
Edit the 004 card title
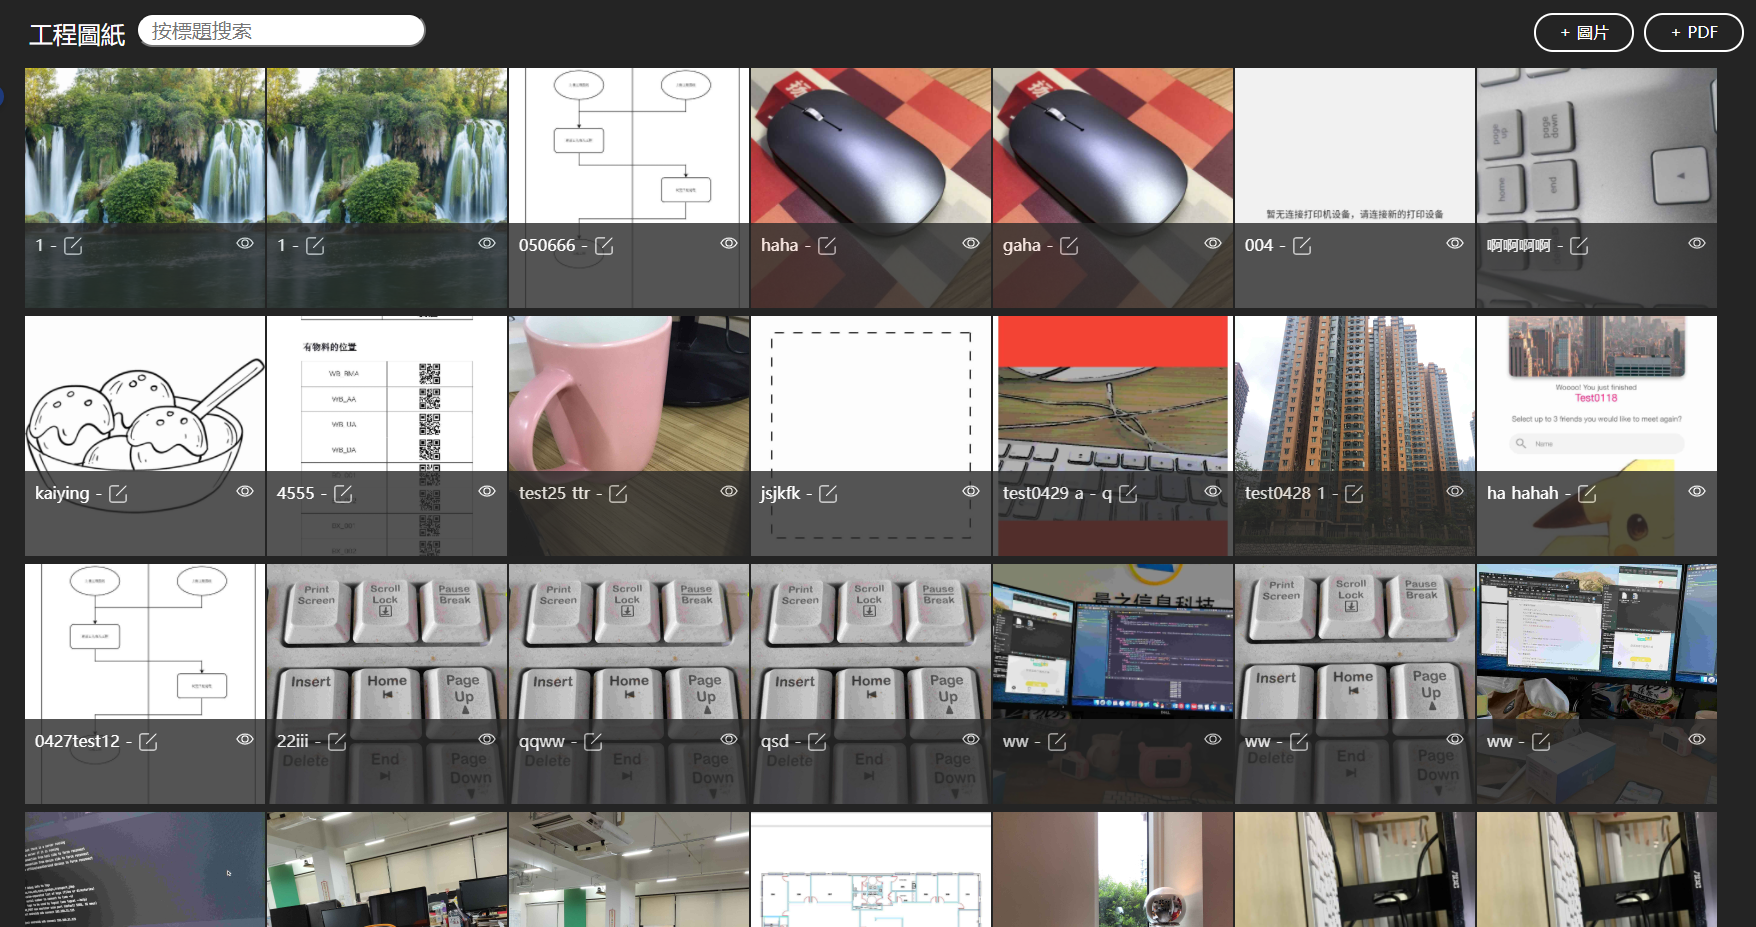[x=1302, y=245]
